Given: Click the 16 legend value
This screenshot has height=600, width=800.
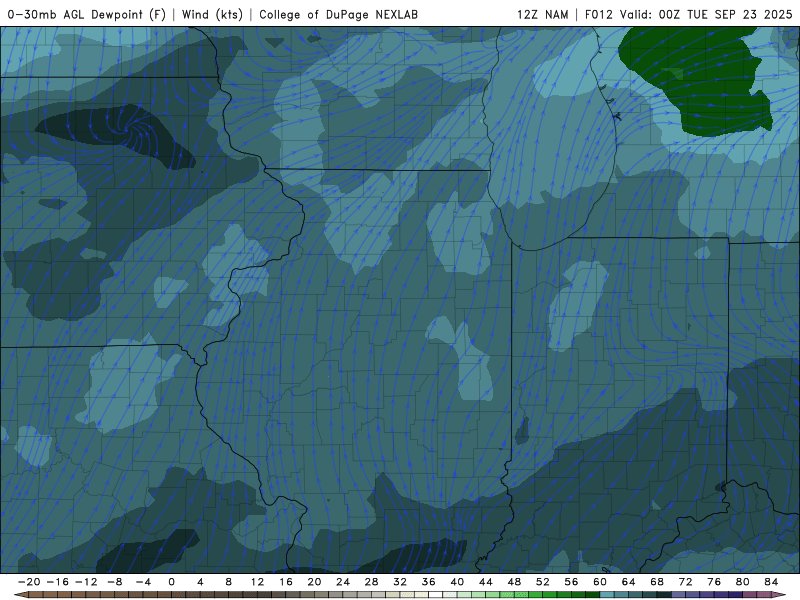Looking at the screenshot, I should point(286,582).
